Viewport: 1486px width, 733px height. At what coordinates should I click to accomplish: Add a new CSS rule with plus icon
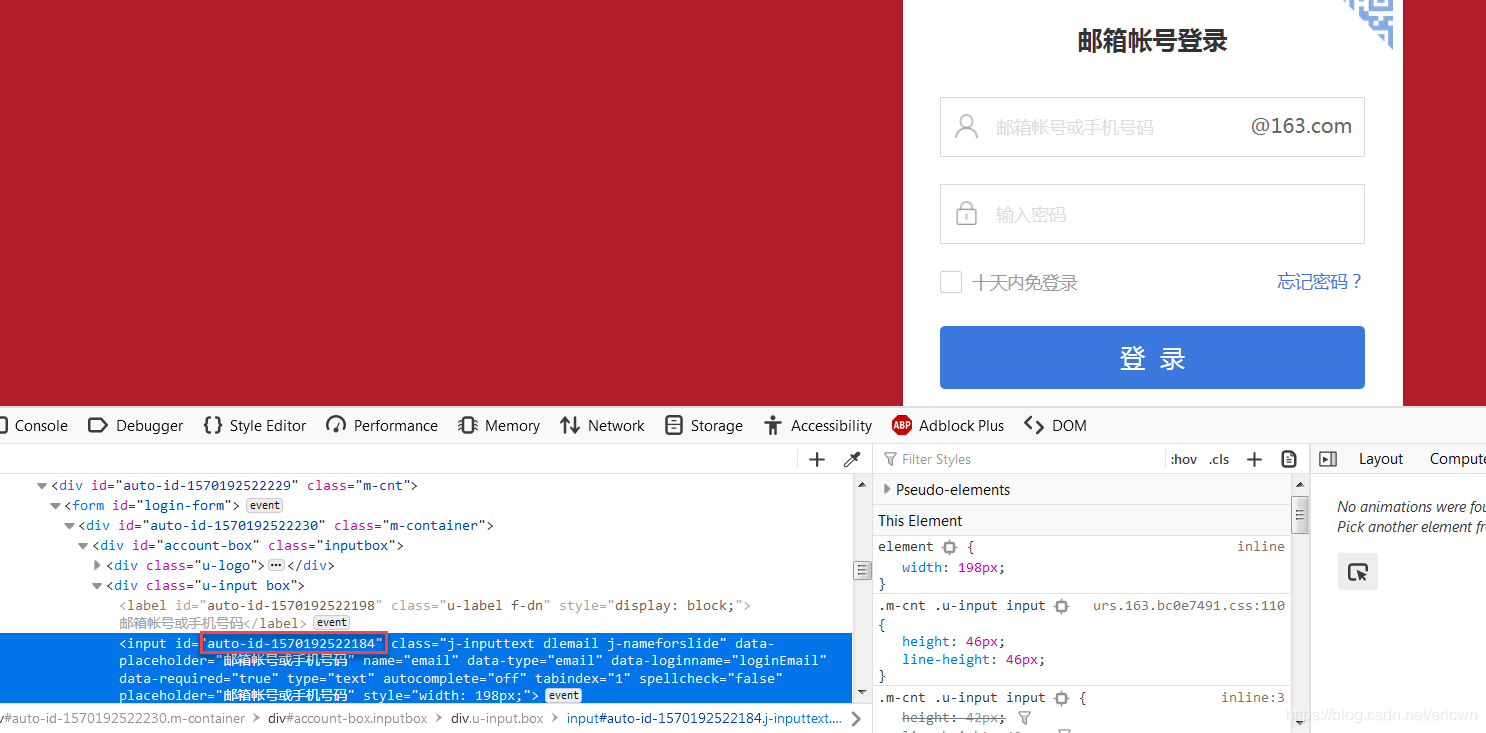click(x=1254, y=459)
